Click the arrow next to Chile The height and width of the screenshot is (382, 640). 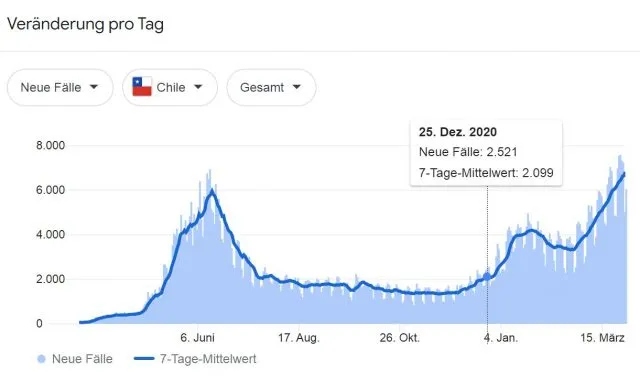pos(198,87)
